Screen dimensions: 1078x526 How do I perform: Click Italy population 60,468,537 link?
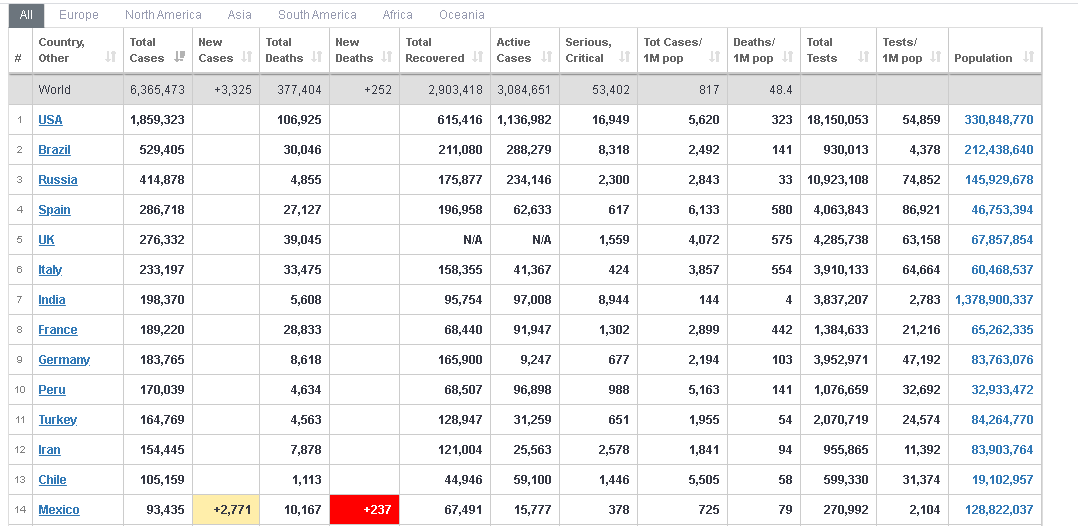[1002, 270]
